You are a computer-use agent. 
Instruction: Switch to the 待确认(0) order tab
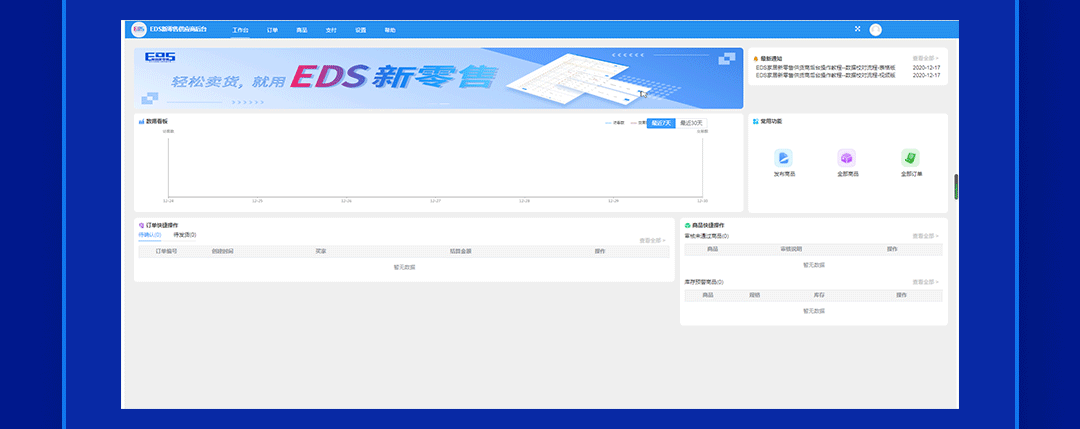click(149, 235)
